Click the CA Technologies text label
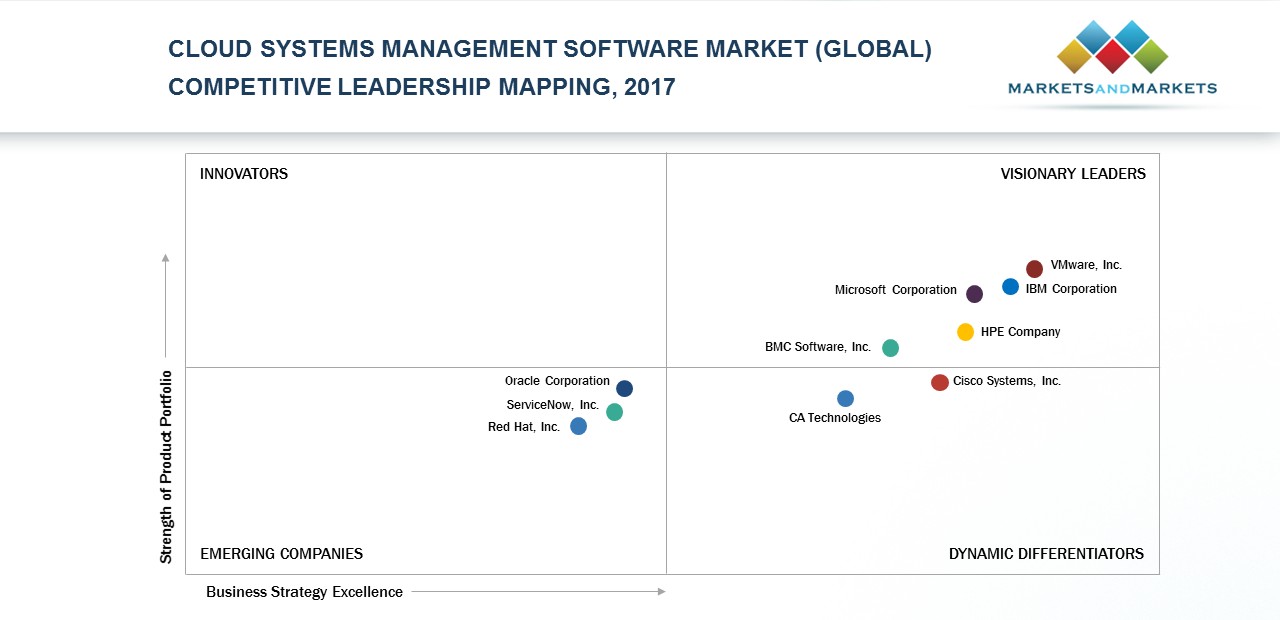 [x=834, y=418]
